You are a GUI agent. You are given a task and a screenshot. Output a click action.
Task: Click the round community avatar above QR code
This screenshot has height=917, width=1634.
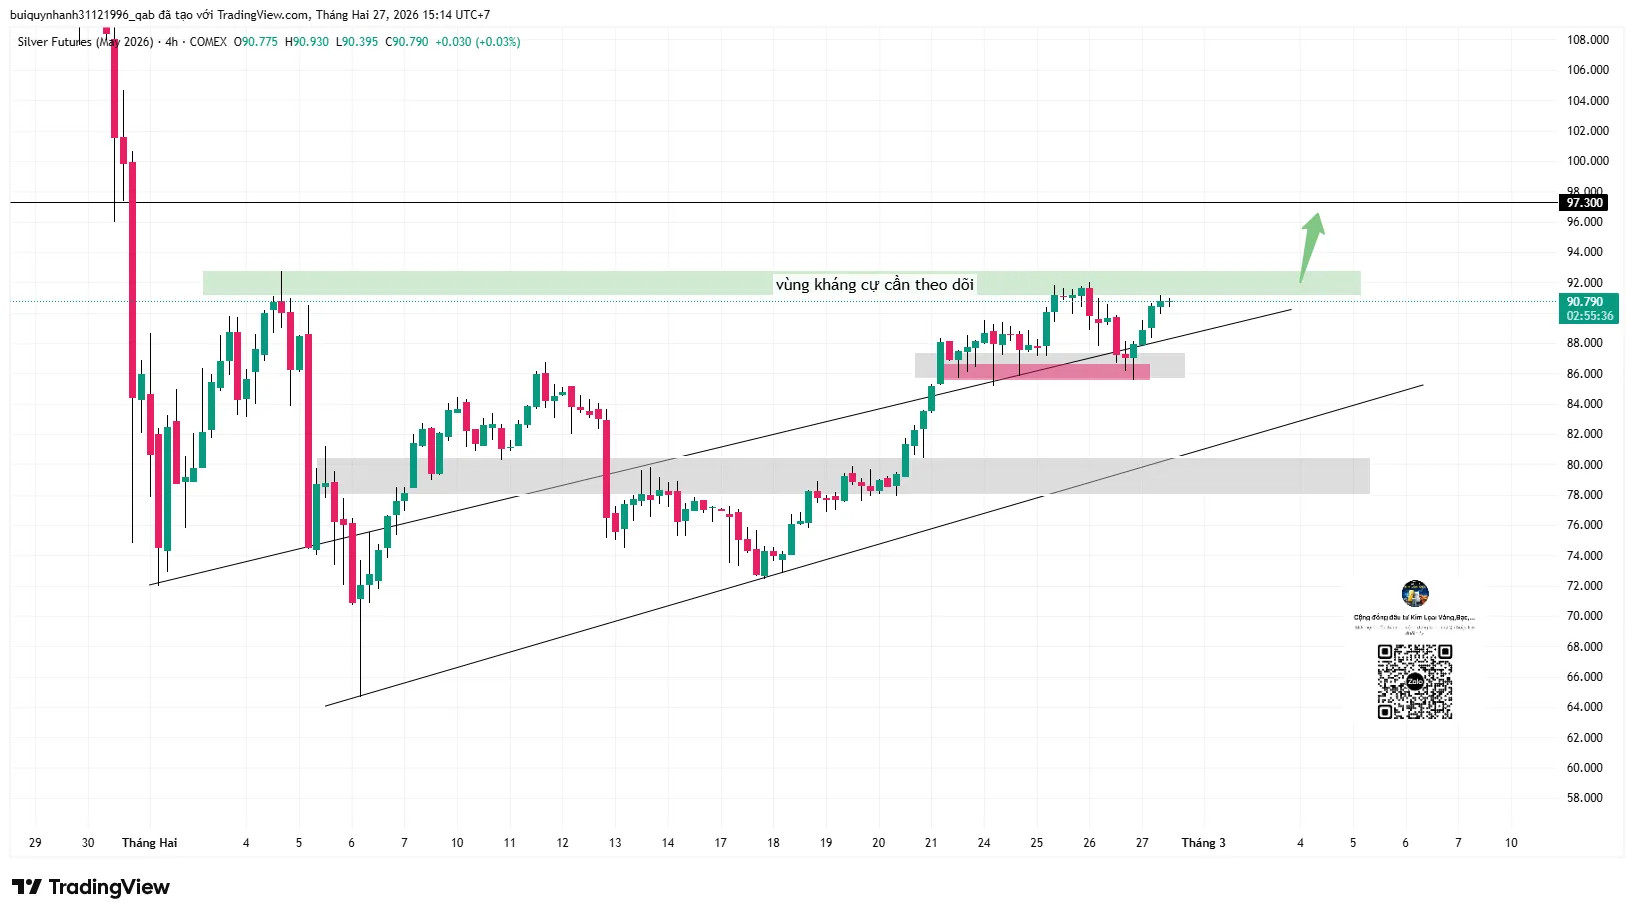coord(1415,594)
